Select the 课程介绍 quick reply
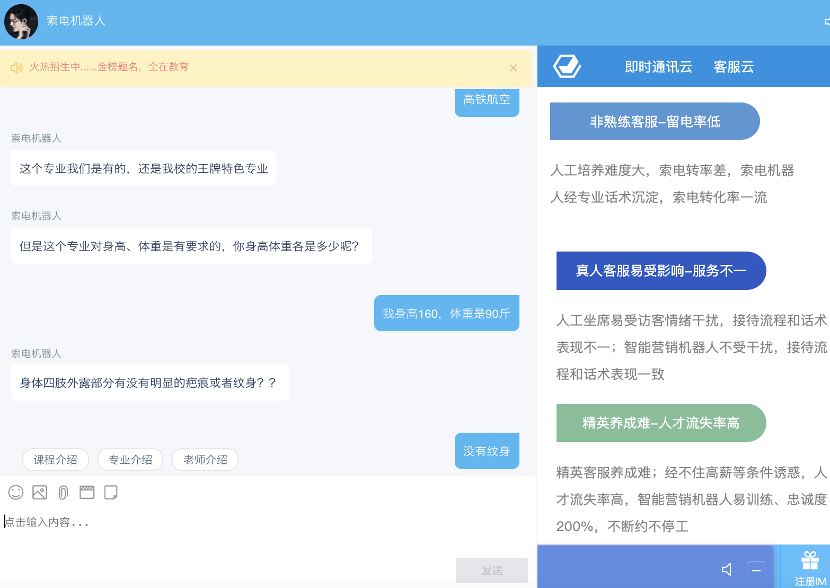Image resolution: width=830 pixels, height=588 pixels. (55, 460)
